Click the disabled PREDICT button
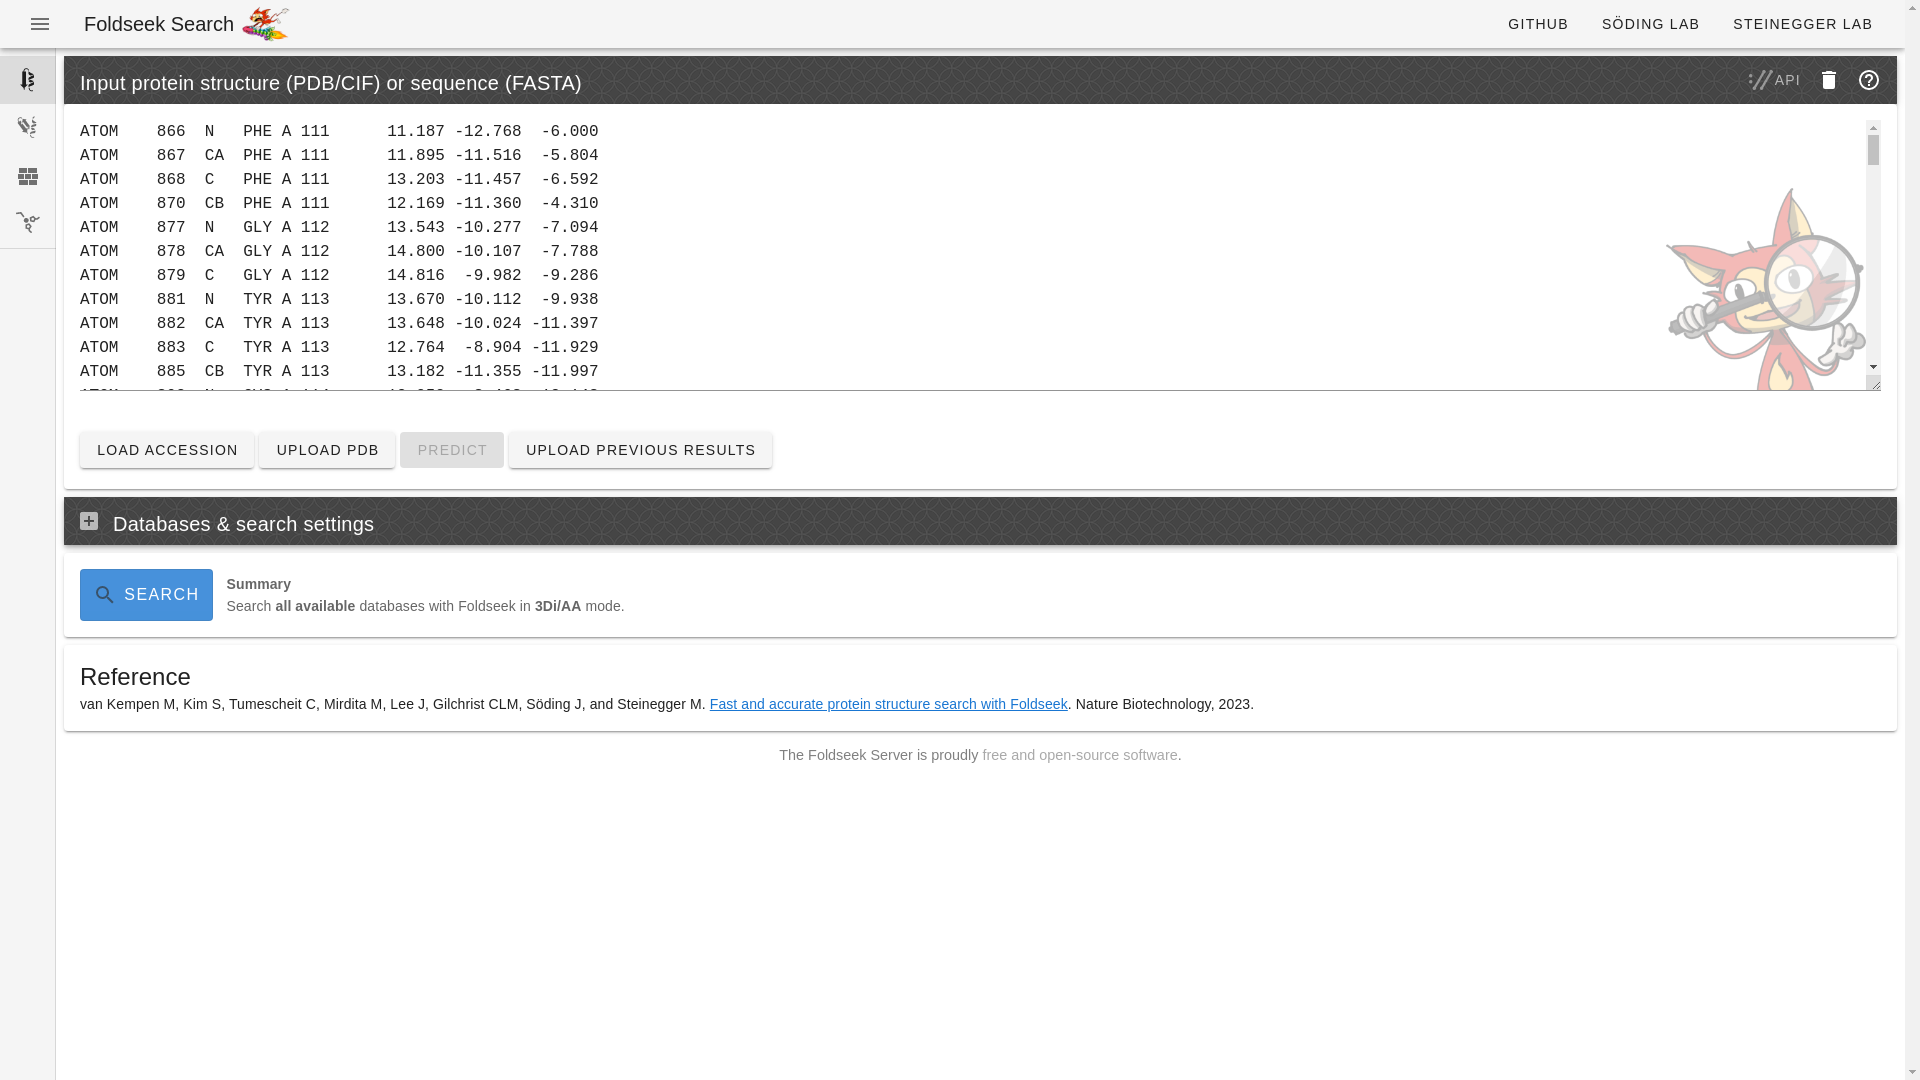The width and height of the screenshot is (1920, 1080). click(452, 450)
